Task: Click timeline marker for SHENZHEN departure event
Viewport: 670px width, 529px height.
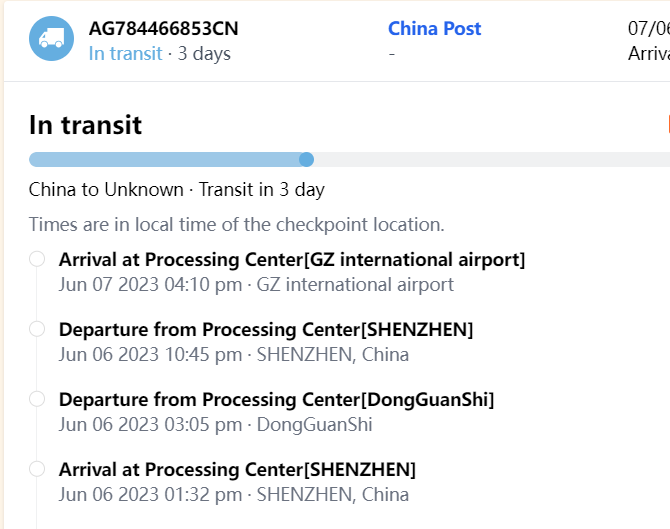Action: pyautogui.click(x=37, y=329)
